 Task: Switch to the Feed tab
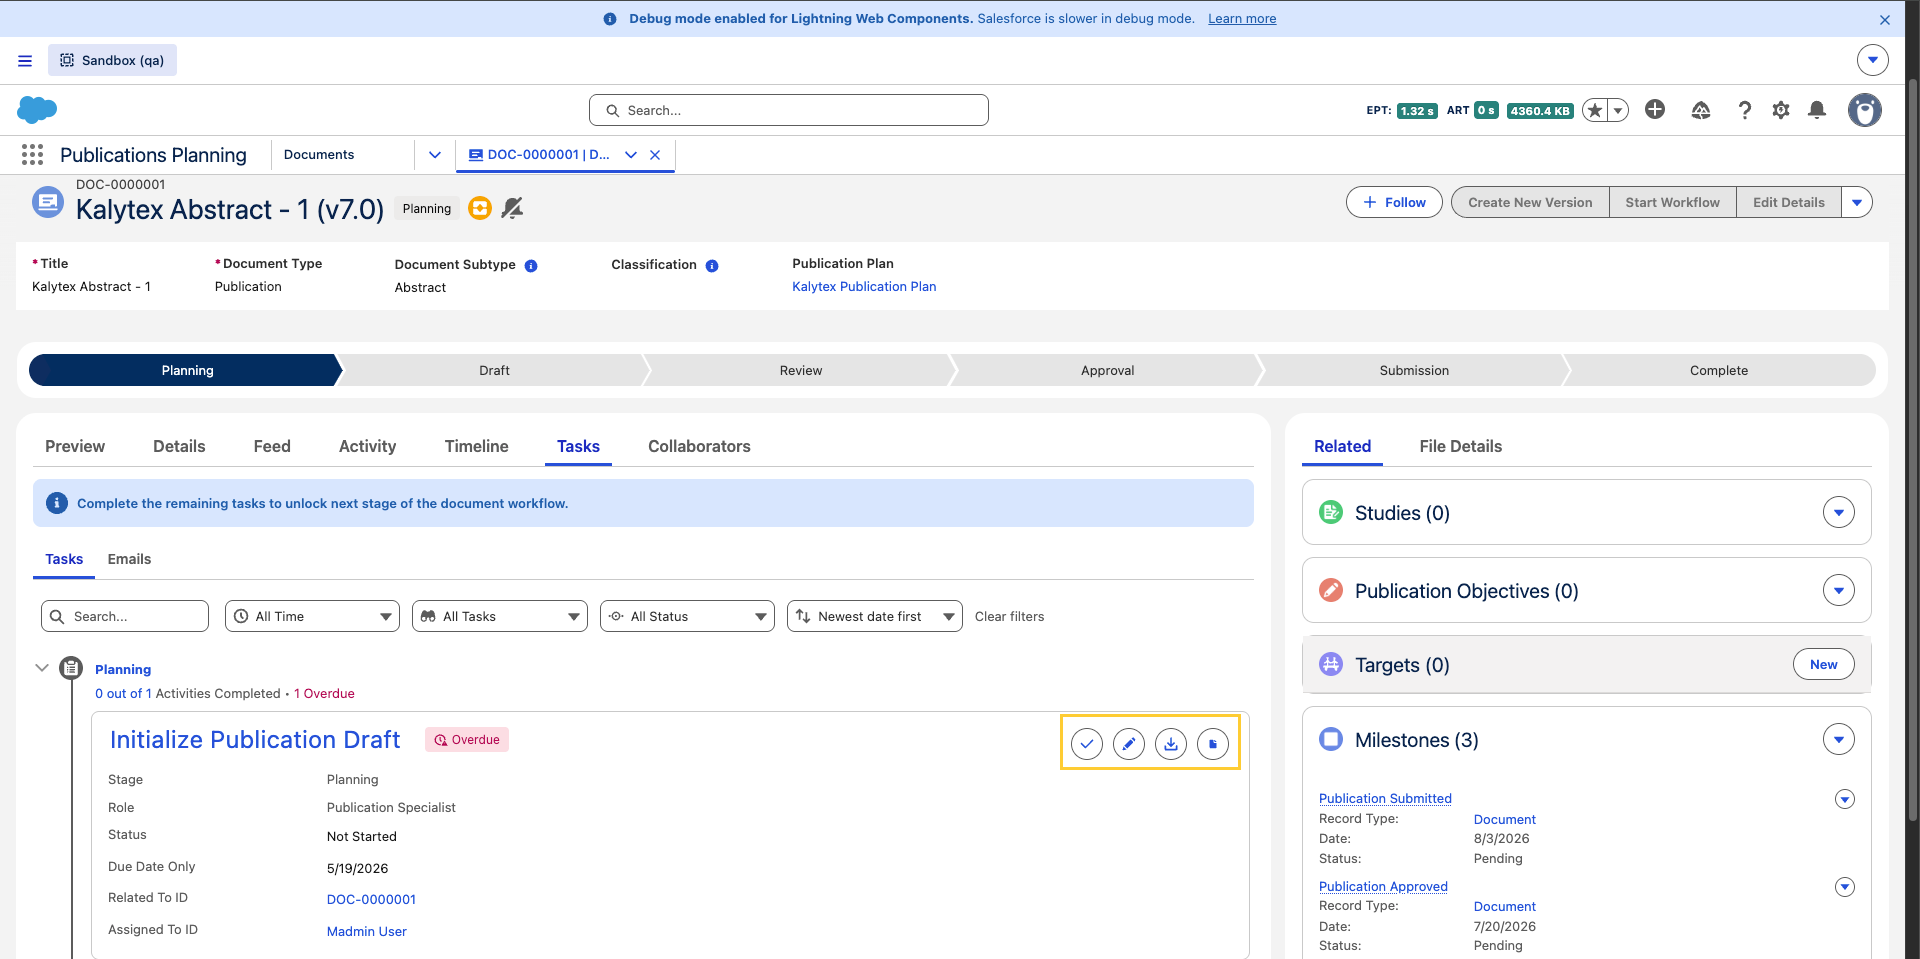[x=272, y=447]
